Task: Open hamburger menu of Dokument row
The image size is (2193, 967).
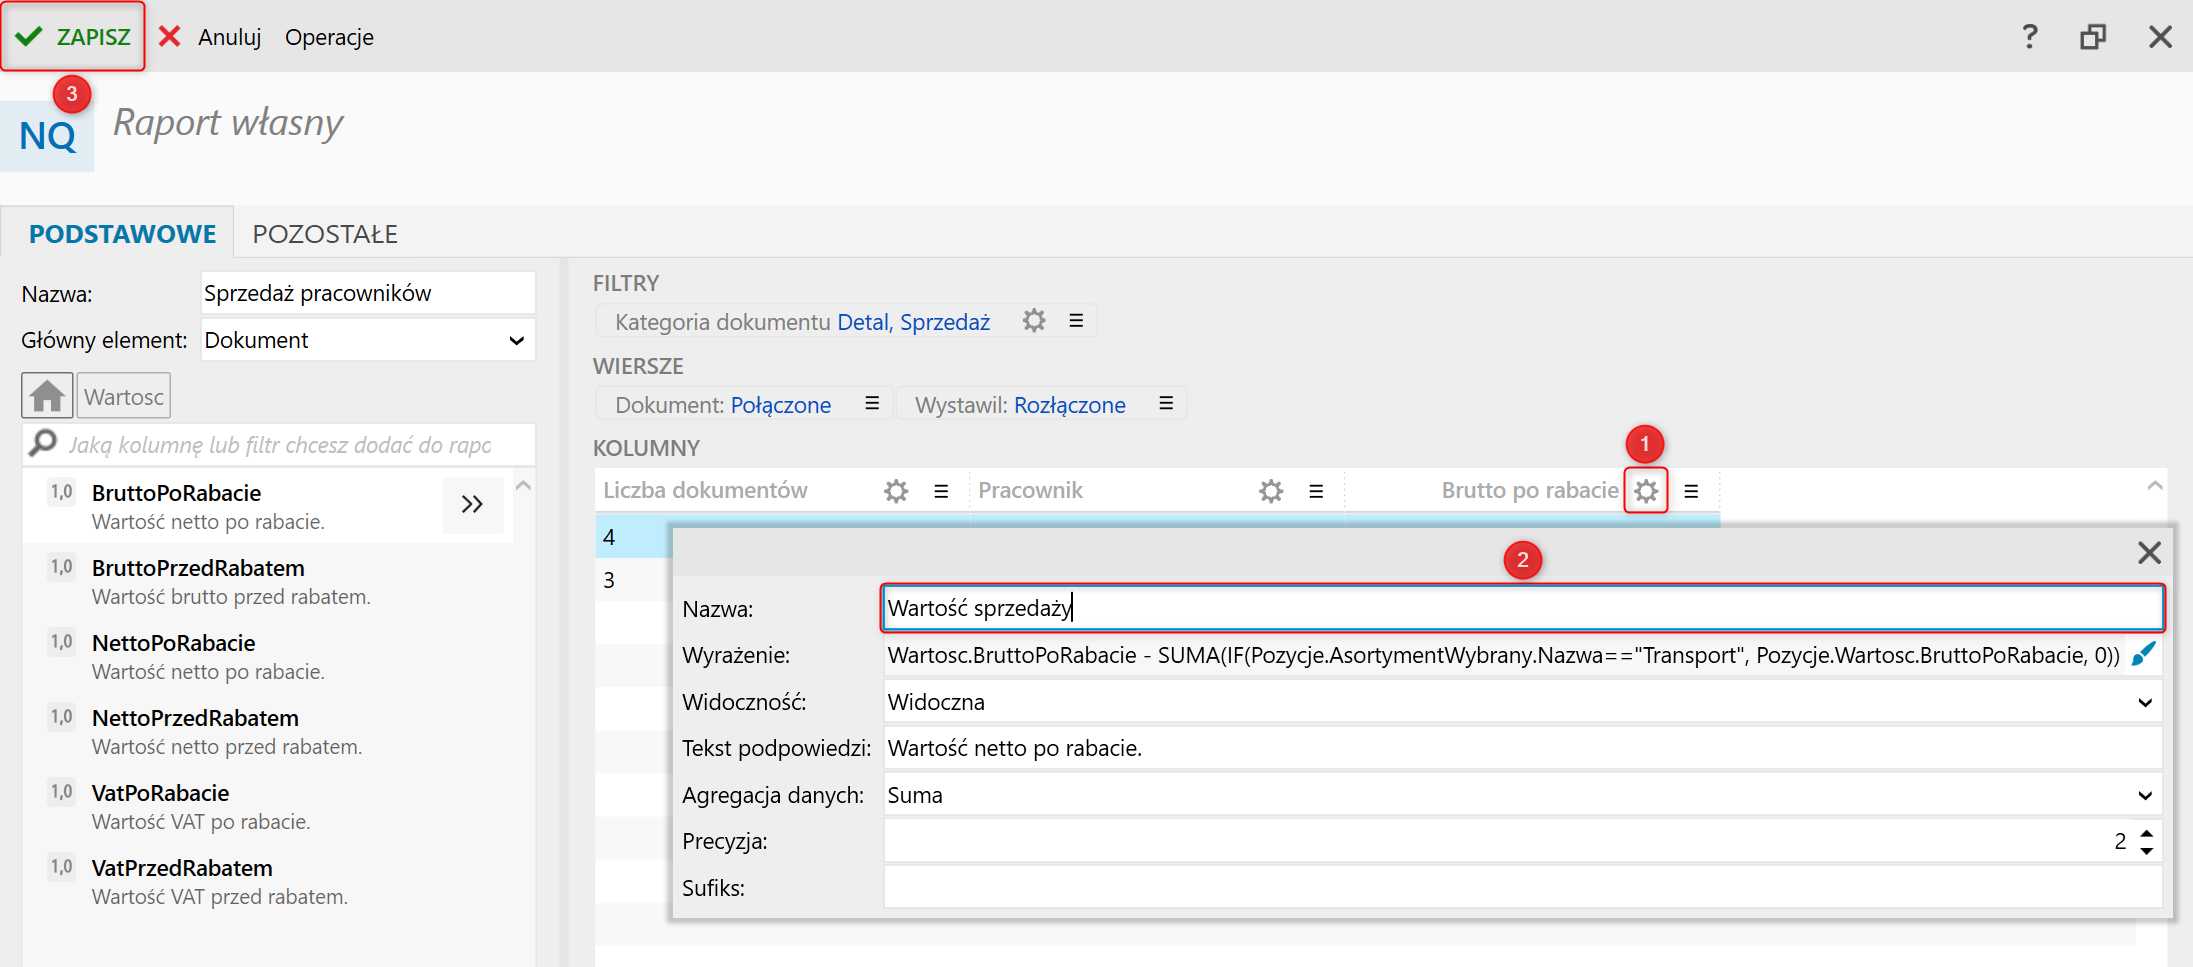Action: pos(871,404)
